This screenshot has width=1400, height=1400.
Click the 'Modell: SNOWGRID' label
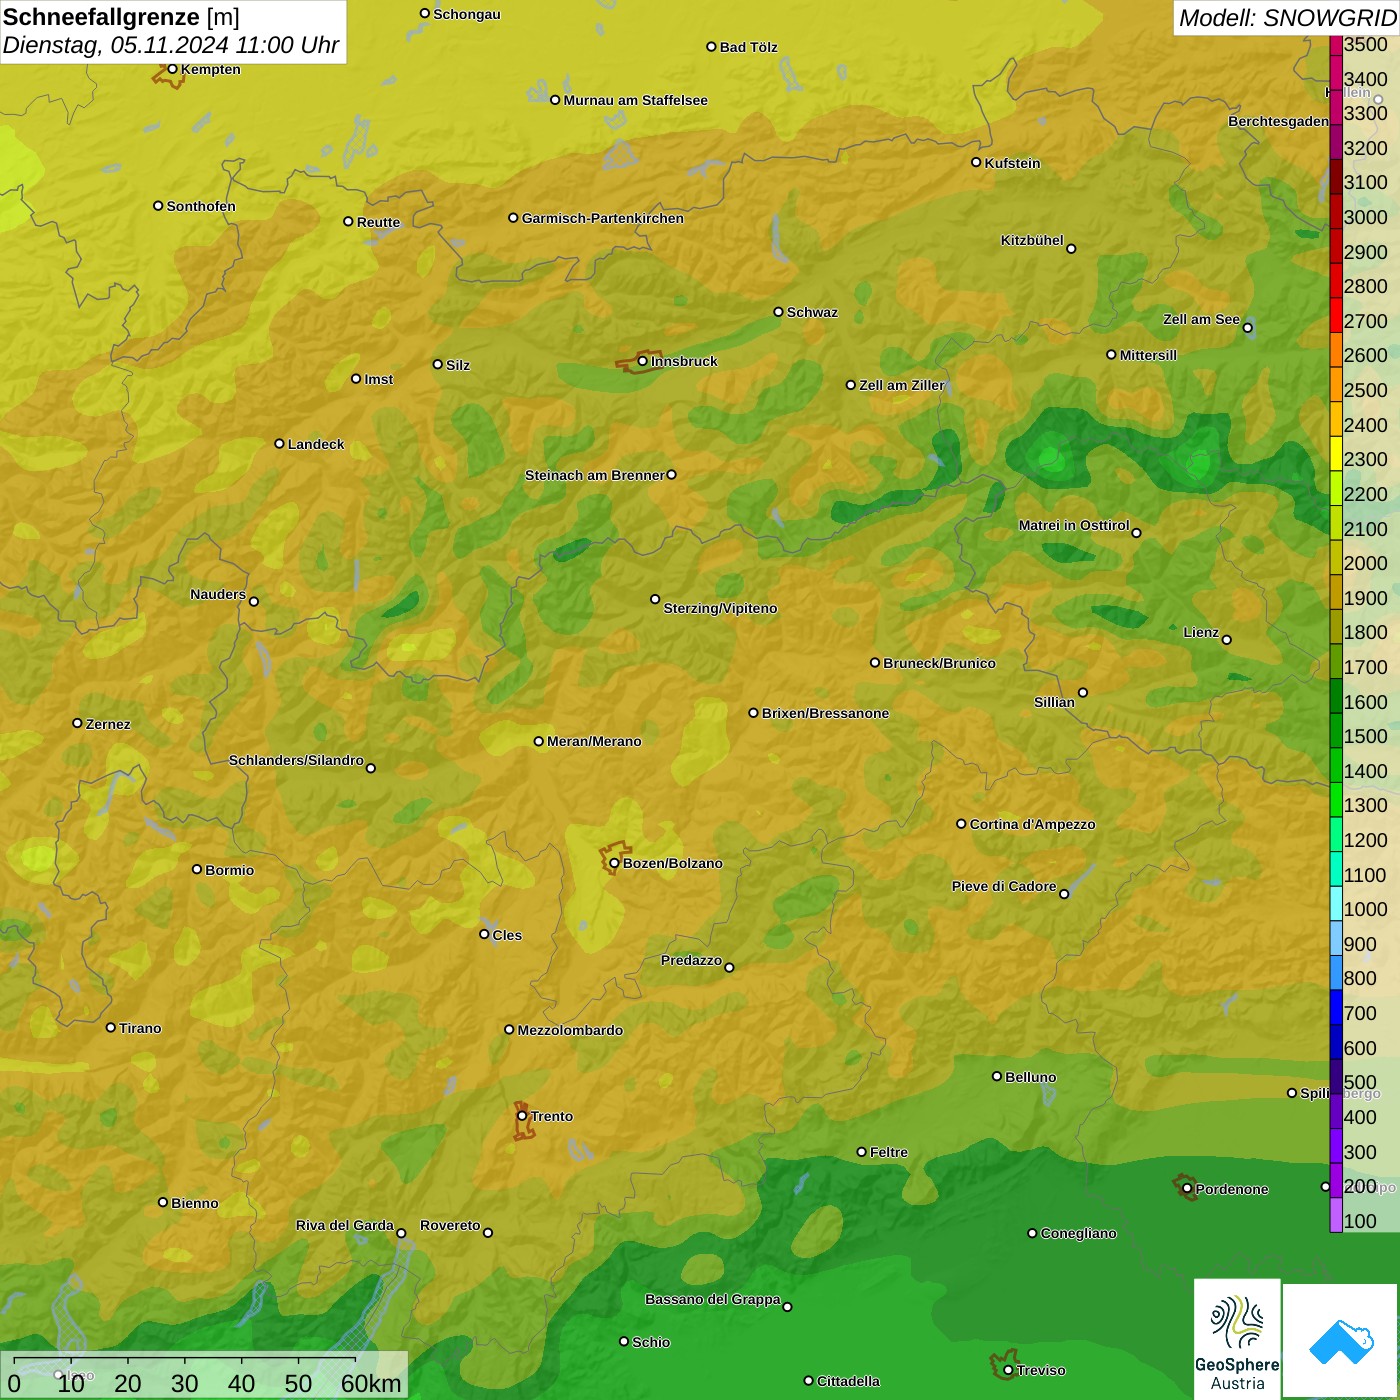tap(1287, 17)
